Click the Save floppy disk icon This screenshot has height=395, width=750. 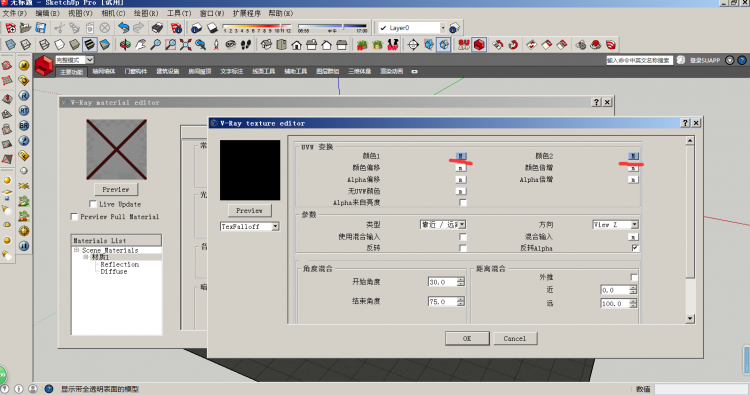tap(41, 28)
